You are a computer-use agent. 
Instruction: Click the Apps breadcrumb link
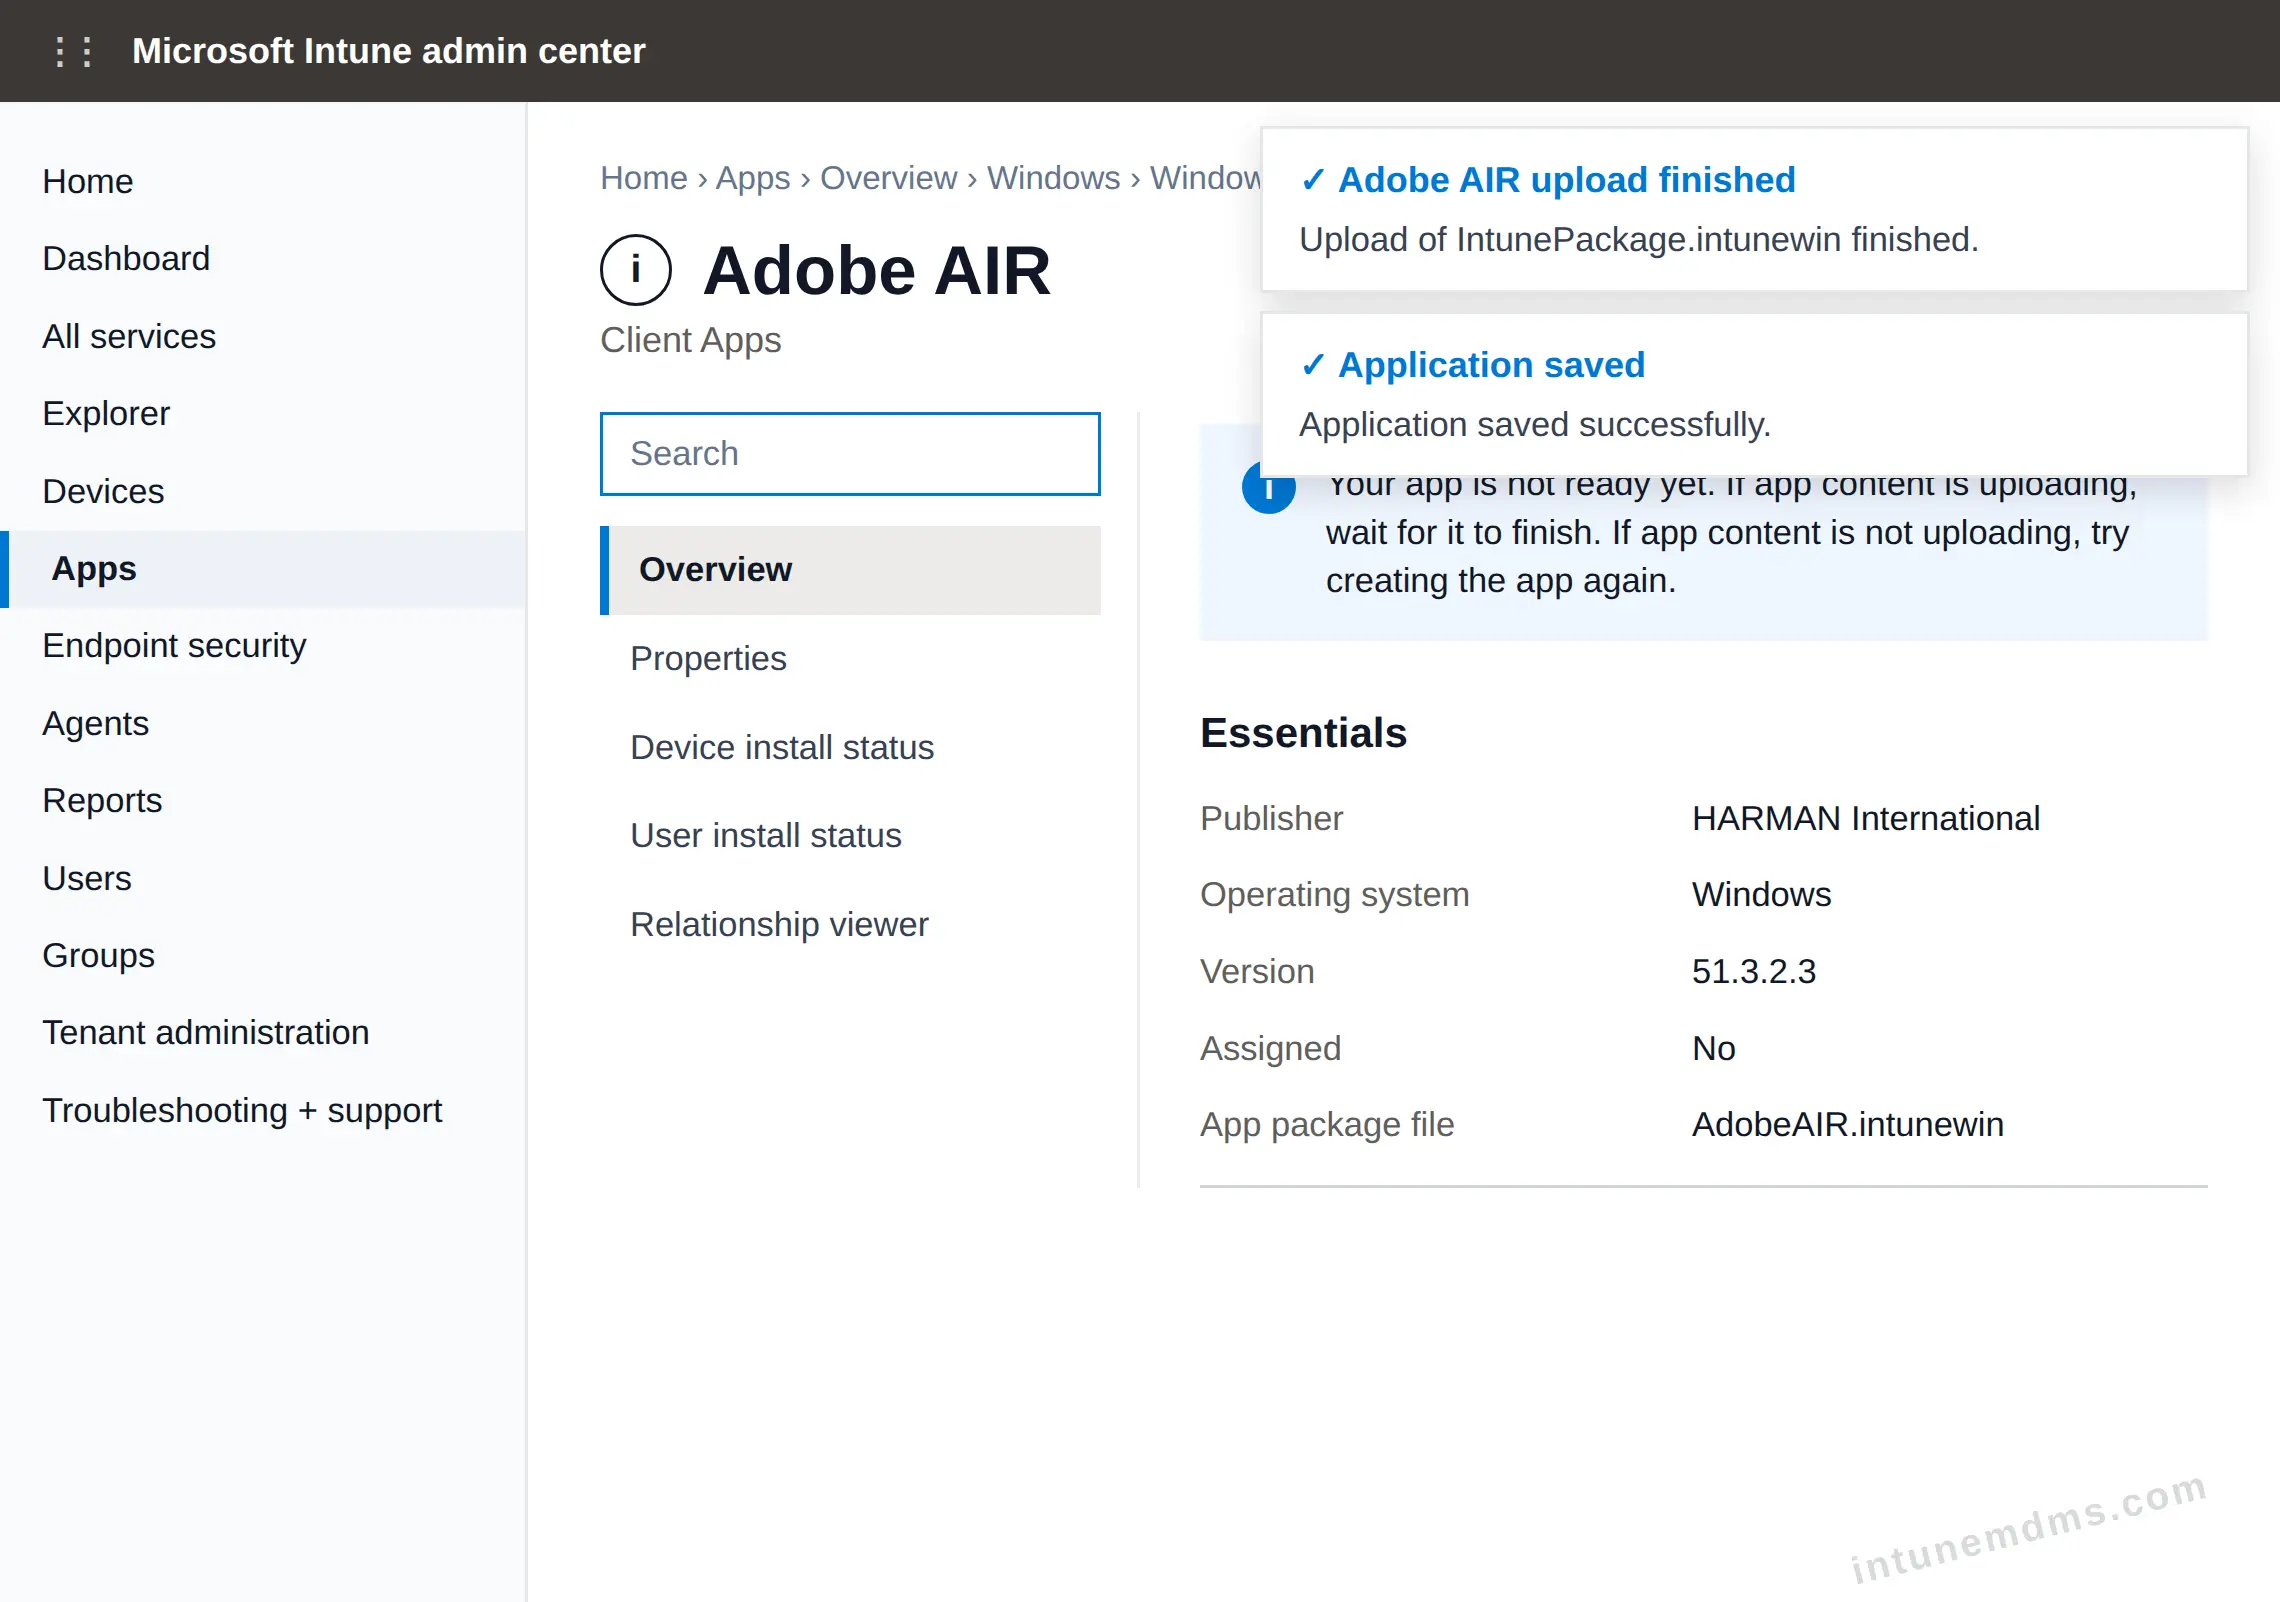[753, 178]
